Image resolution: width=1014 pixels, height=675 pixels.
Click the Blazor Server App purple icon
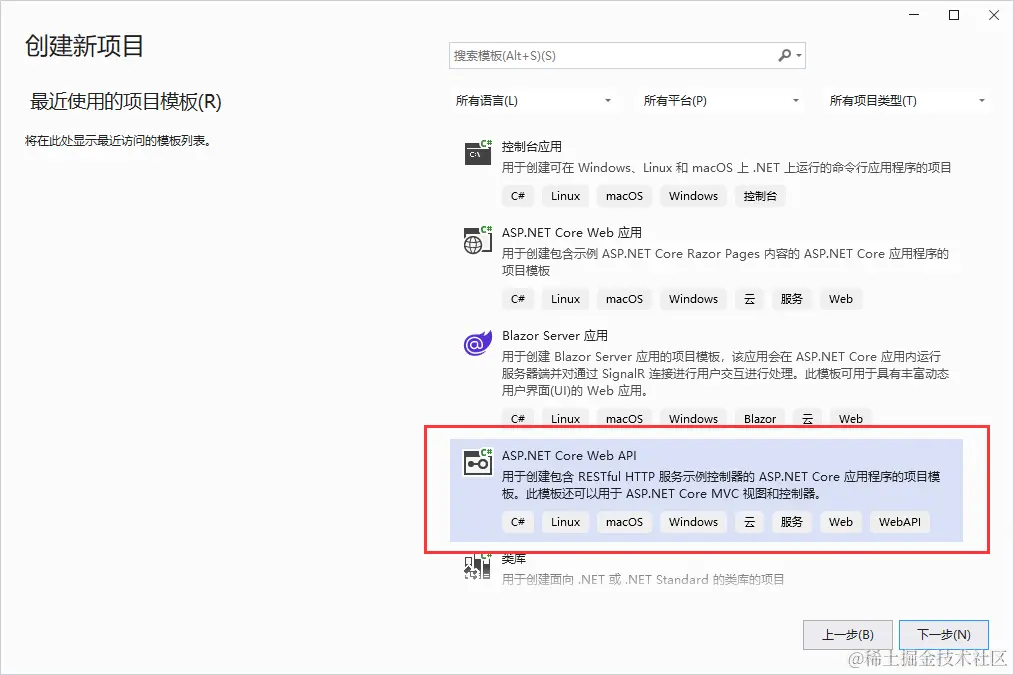click(x=478, y=343)
